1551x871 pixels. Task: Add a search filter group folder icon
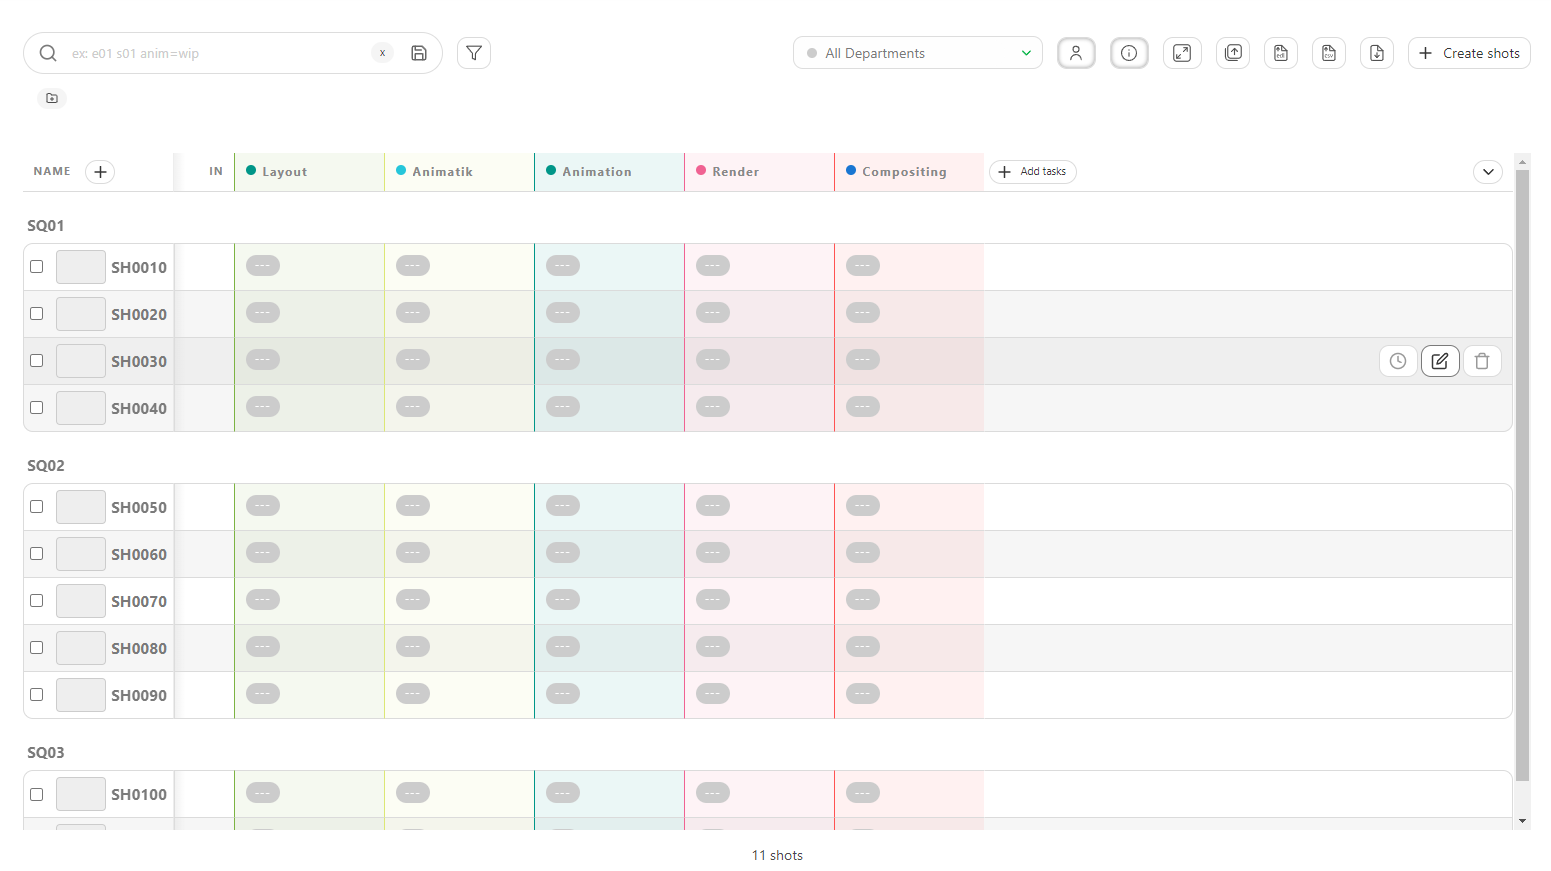click(x=52, y=98)
